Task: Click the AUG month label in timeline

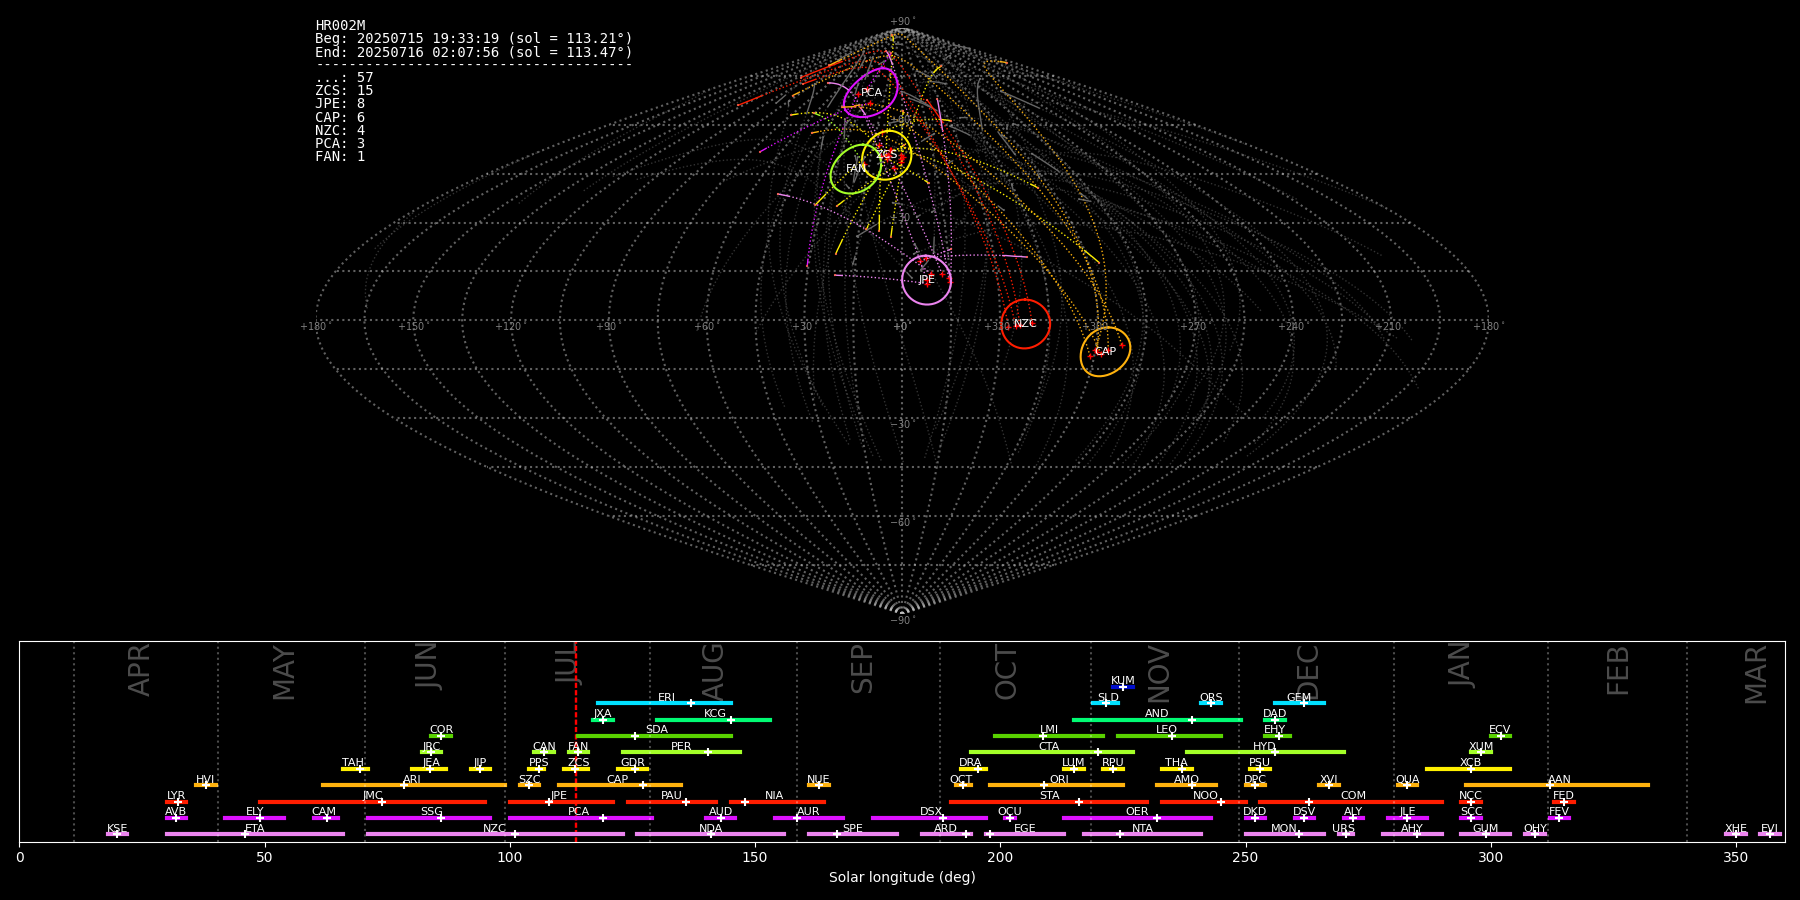Action: coord(713,672)
